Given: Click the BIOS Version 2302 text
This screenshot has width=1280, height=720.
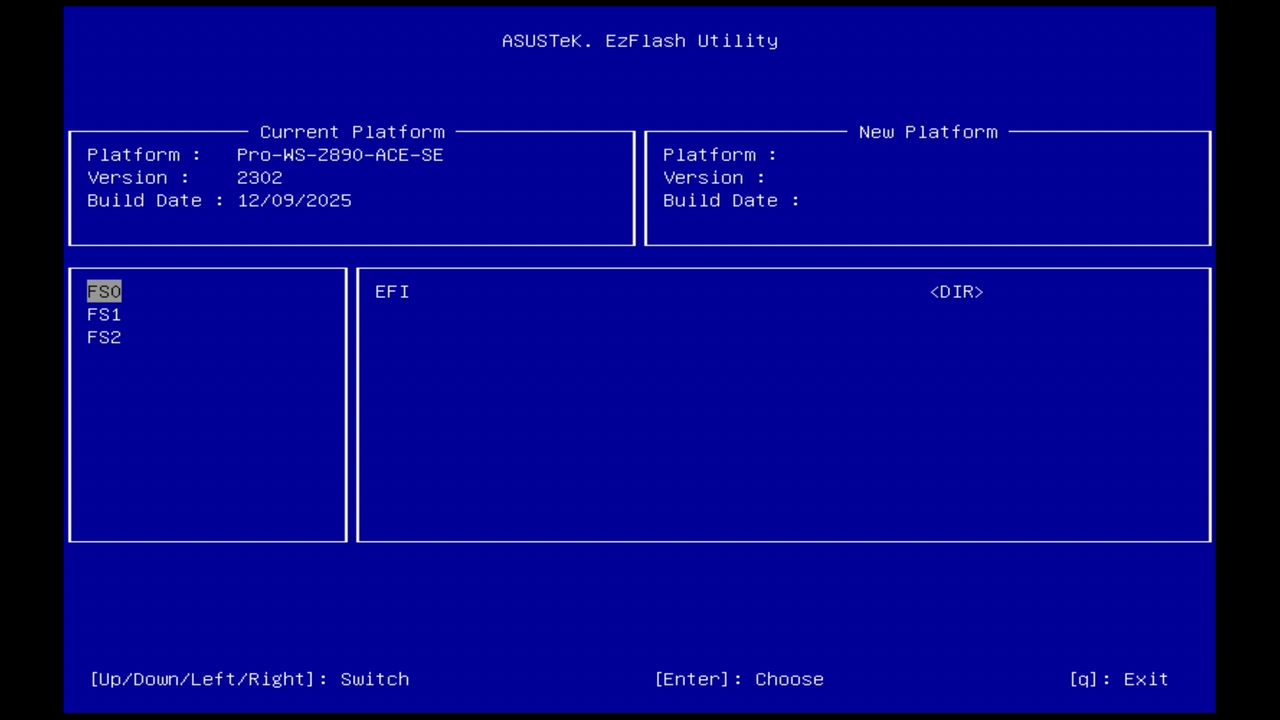Looking at the screenshot, I should click(x=260, y=177).
